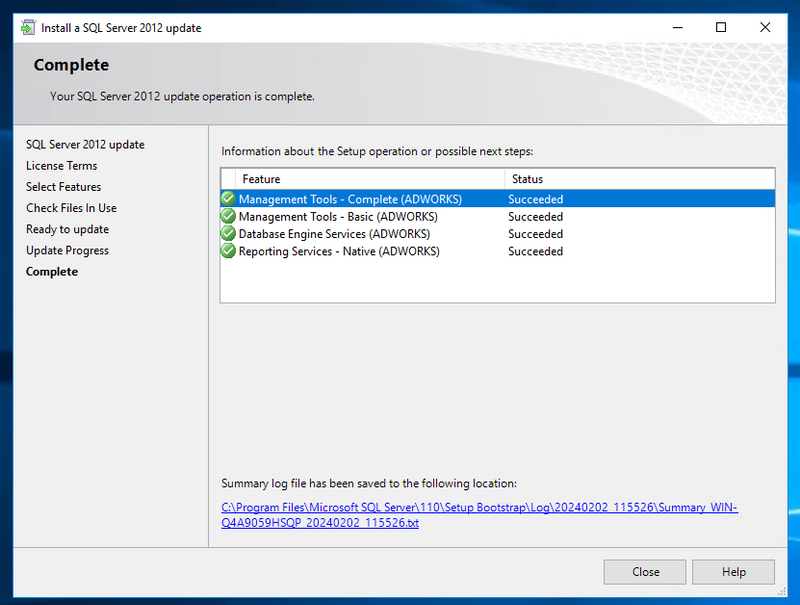Screen dimensions: 800x605
Task: Click green check icon for Management Tools - Basic
Action: point(228,216)
